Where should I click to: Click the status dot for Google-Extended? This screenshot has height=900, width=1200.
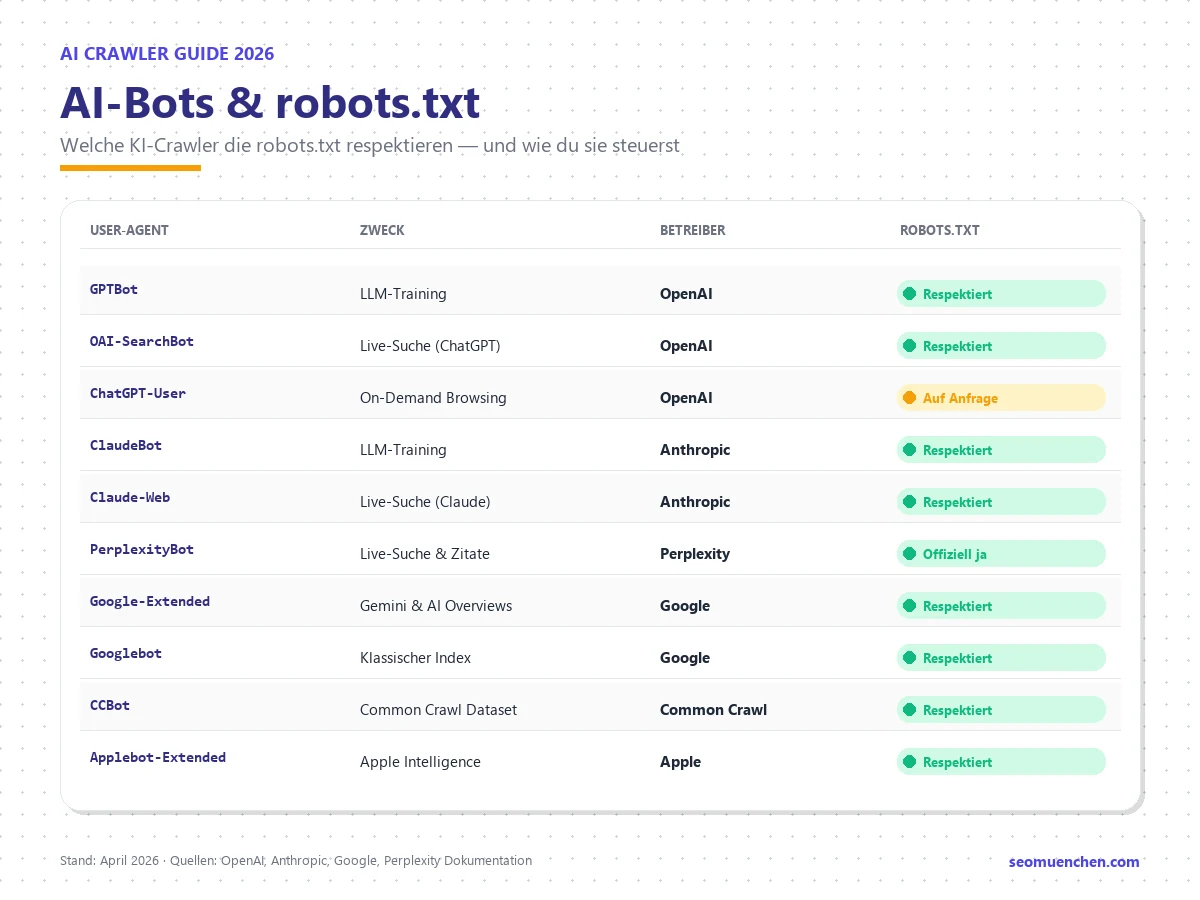(x=910, y=606)
